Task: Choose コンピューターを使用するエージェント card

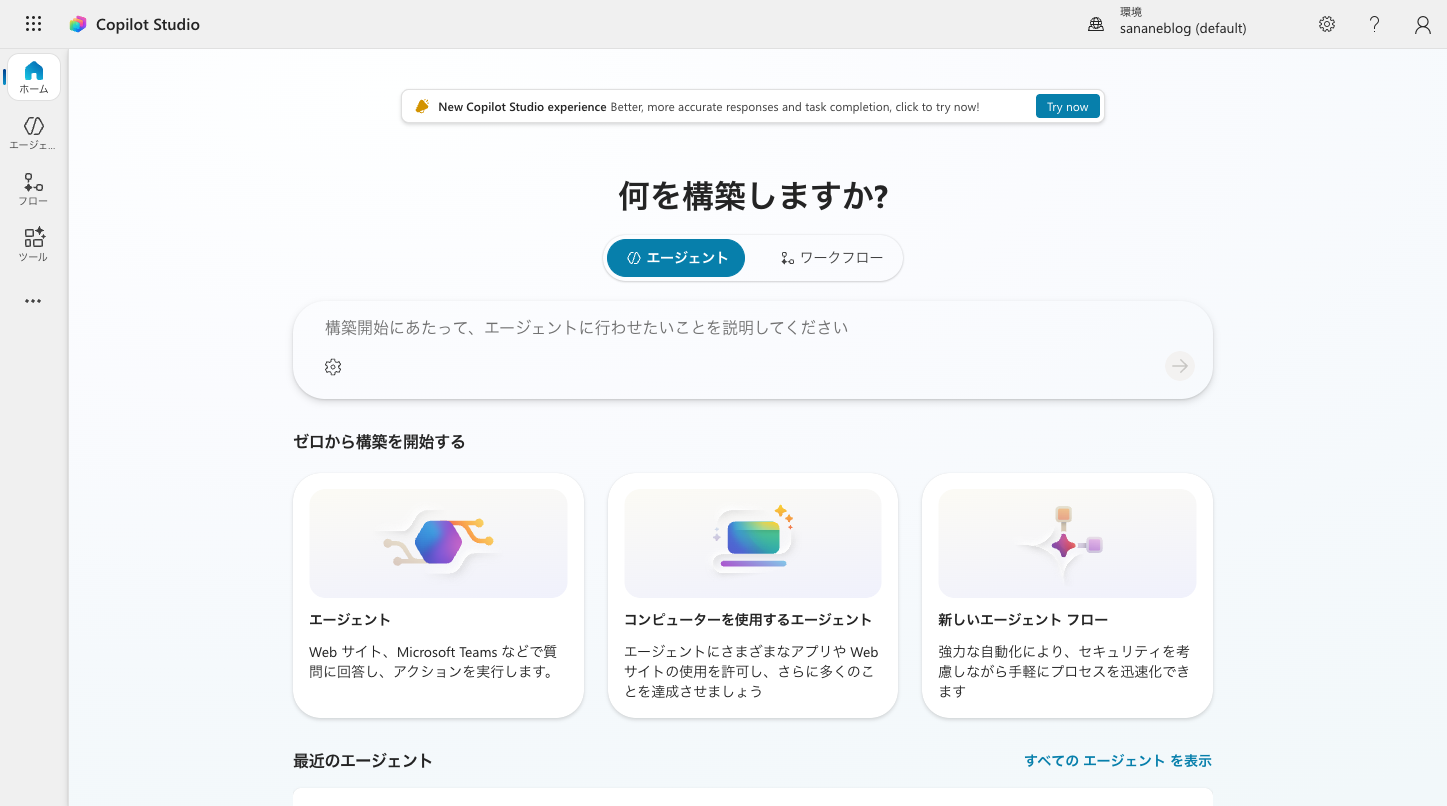Action: [753, 596]
